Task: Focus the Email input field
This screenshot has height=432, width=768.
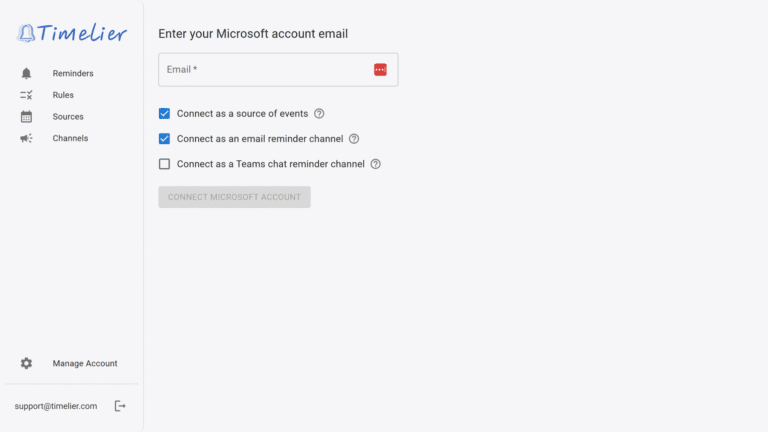Action: pyautogui.click(x=265, y=69)
